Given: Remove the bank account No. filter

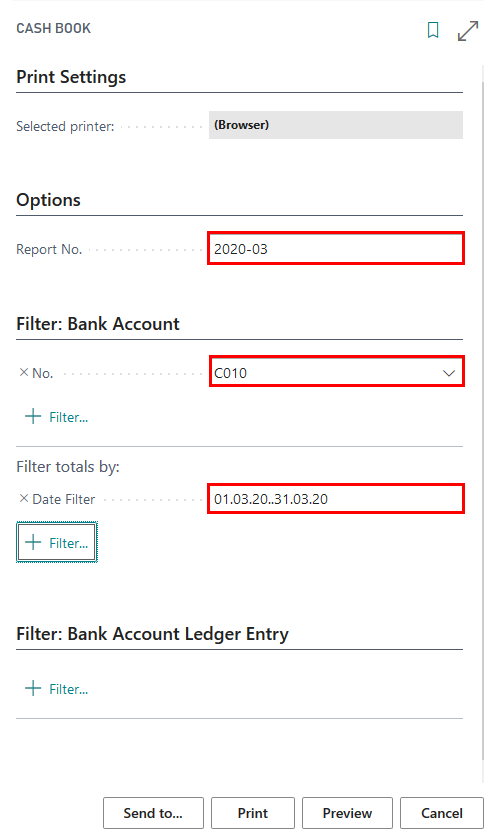Looking at the screenshot, I should [24, 373].
